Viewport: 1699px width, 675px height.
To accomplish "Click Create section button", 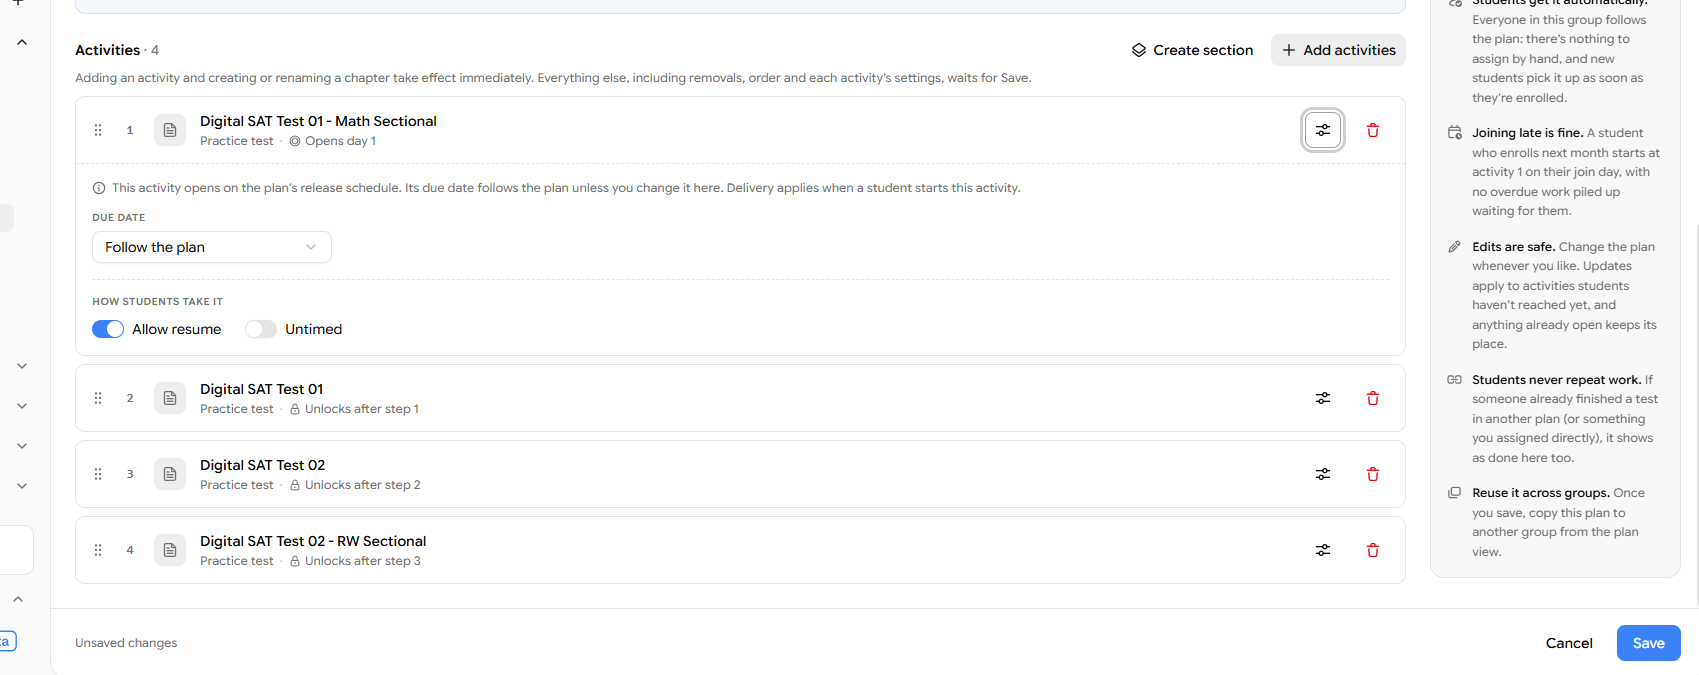I will coord(1192,50).
